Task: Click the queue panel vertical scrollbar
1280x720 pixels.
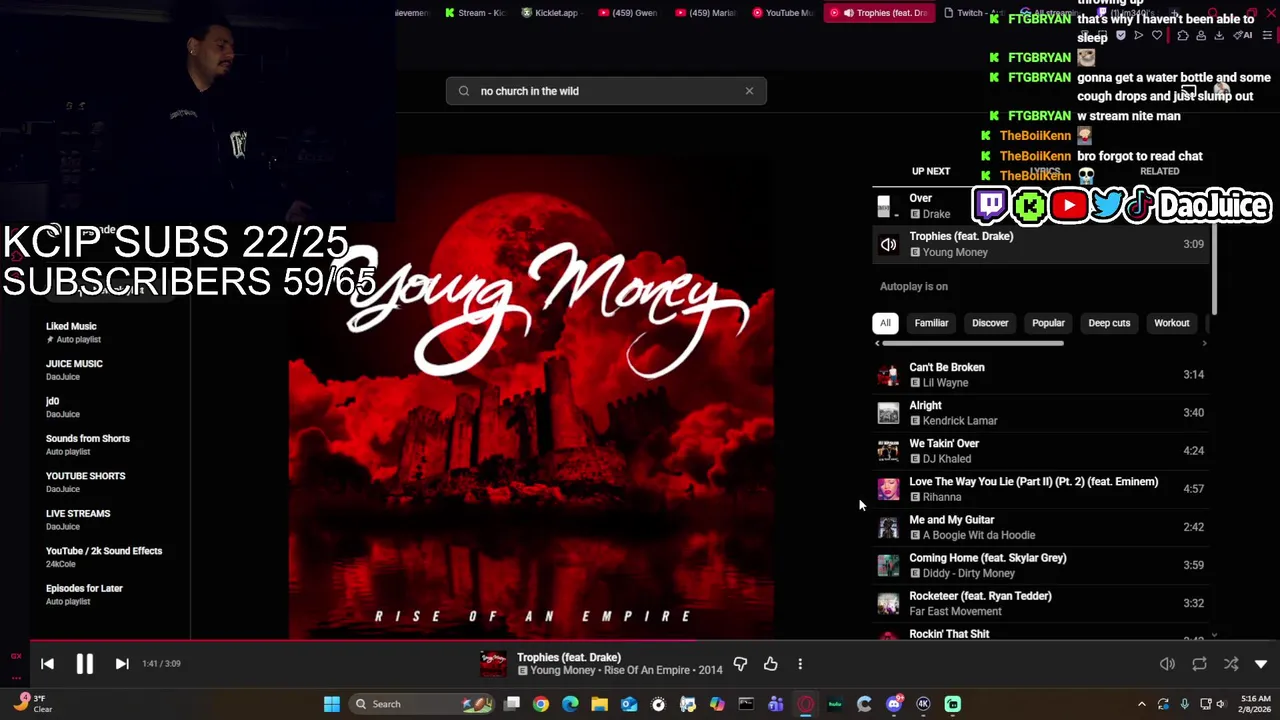Action: click(x=1214, y=270)
